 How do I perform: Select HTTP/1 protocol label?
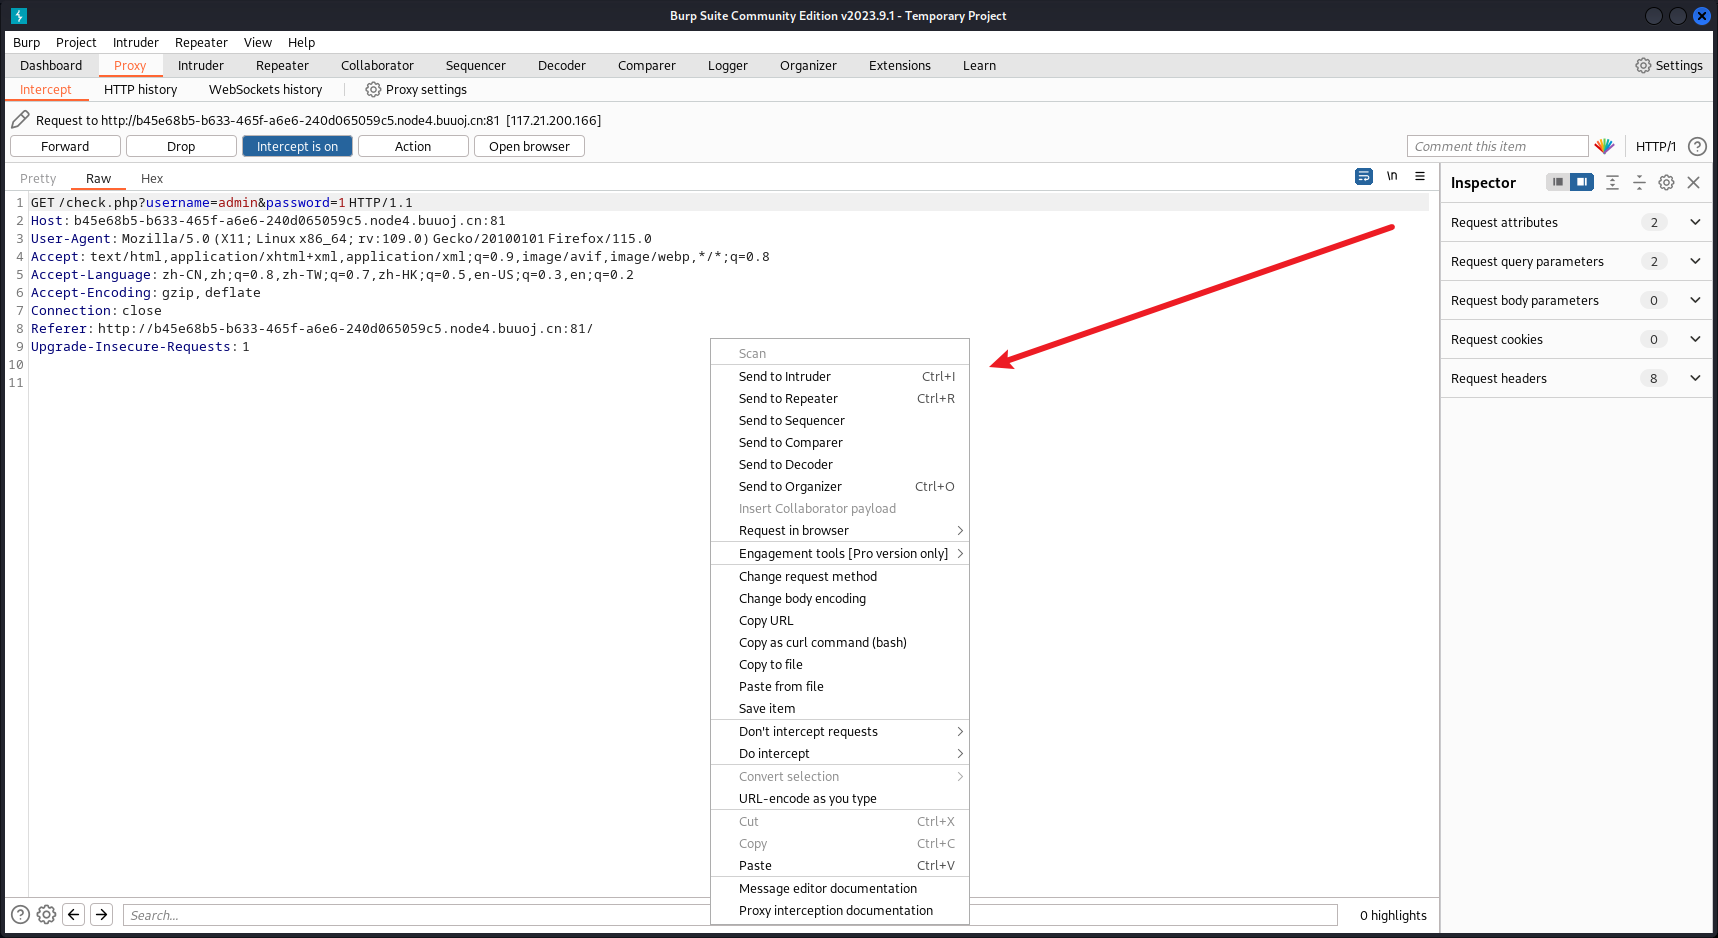[1655, 146]
